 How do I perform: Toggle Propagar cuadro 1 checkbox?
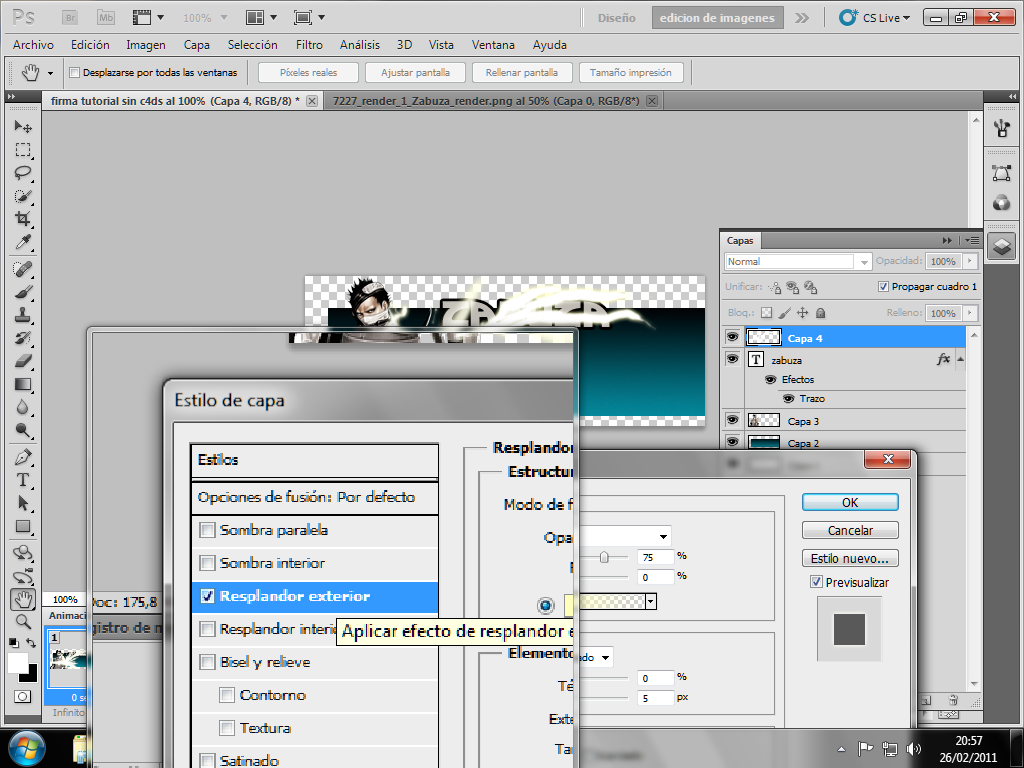click(883, 286)
